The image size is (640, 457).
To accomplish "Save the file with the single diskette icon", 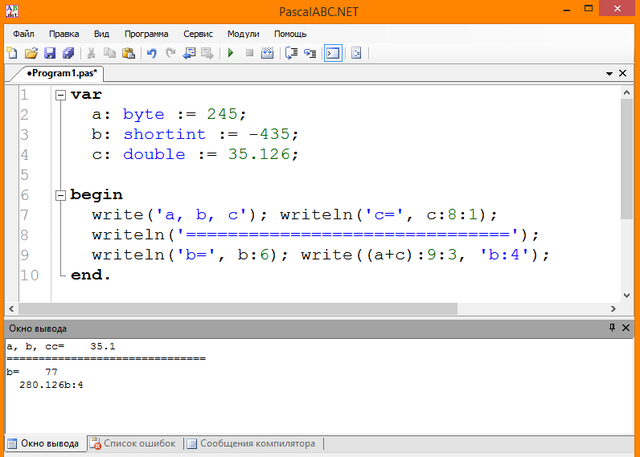I will click(x=49, y=53).
